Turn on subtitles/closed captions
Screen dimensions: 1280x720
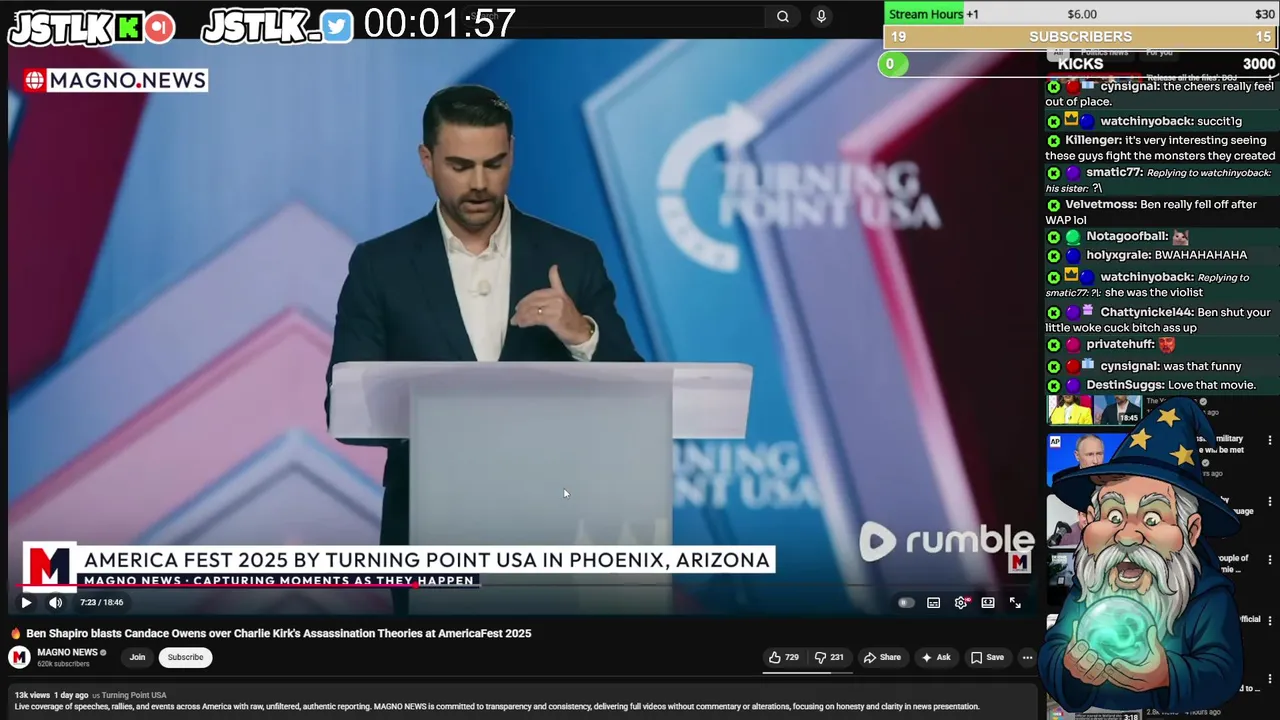tap(933, 602)
